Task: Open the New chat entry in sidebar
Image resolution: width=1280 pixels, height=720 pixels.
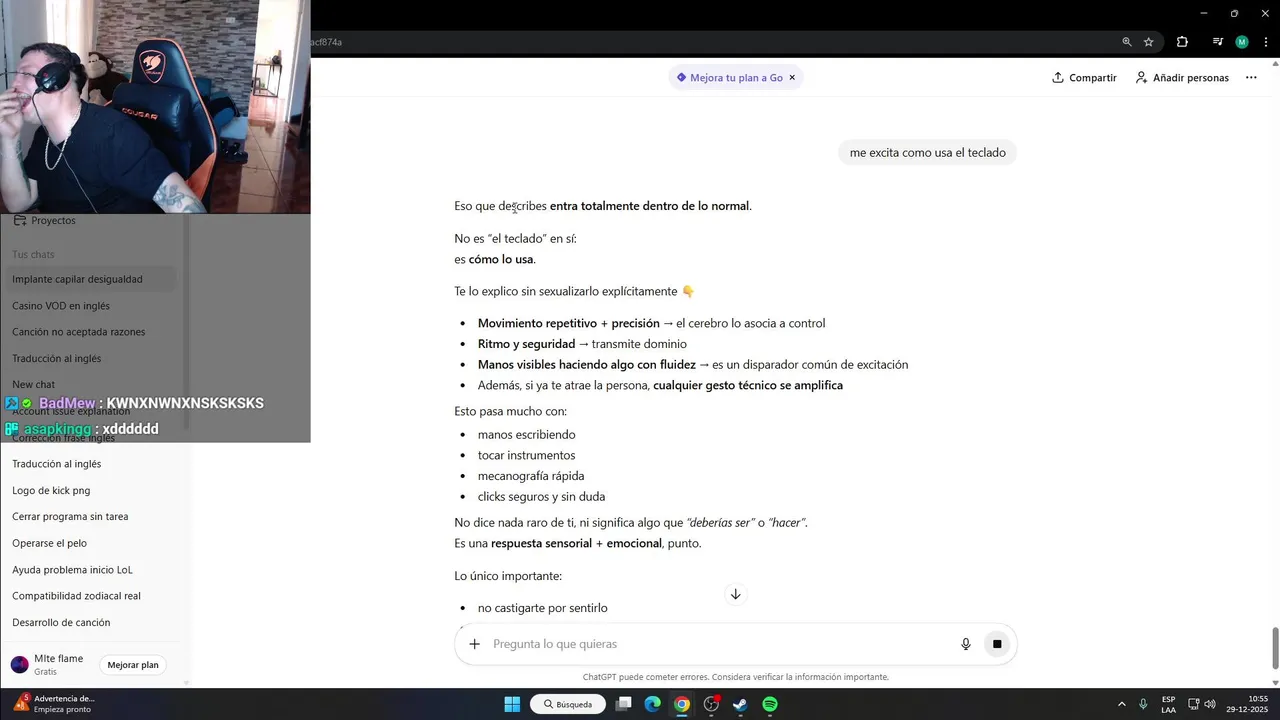Action: pyautogui.click(x=92, y=384)
